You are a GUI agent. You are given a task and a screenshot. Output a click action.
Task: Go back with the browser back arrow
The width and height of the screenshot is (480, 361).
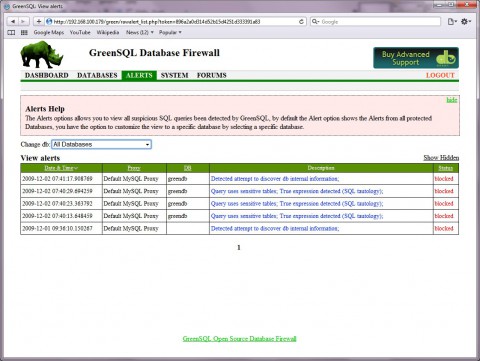tap(13, 22)
